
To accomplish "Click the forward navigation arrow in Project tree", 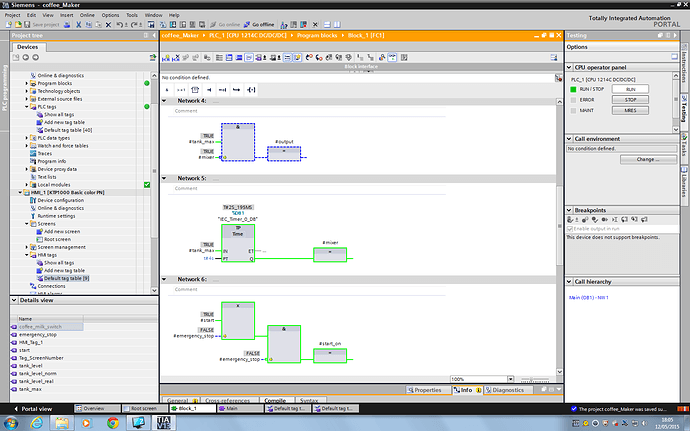I will [x=35, y=57].
